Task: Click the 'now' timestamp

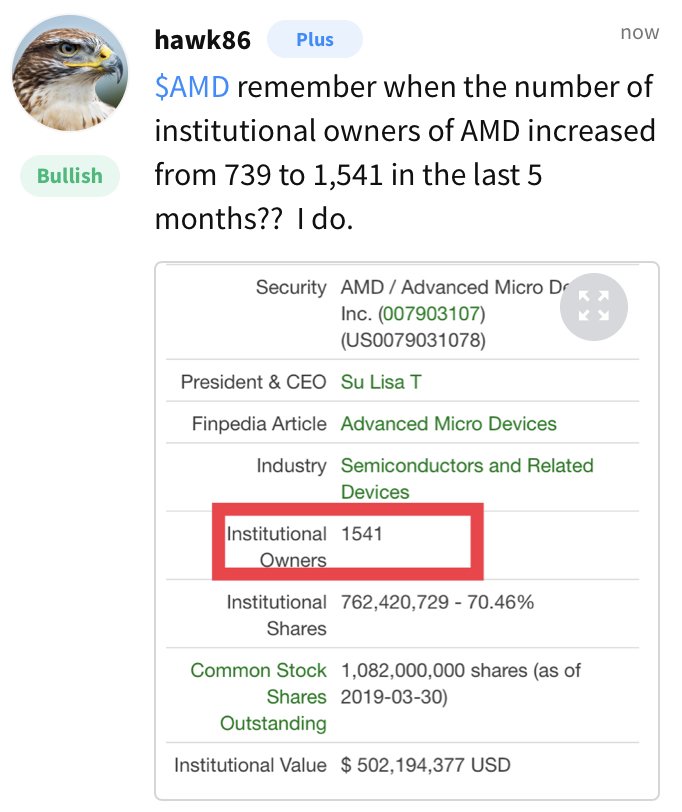Action: (641, 32)
